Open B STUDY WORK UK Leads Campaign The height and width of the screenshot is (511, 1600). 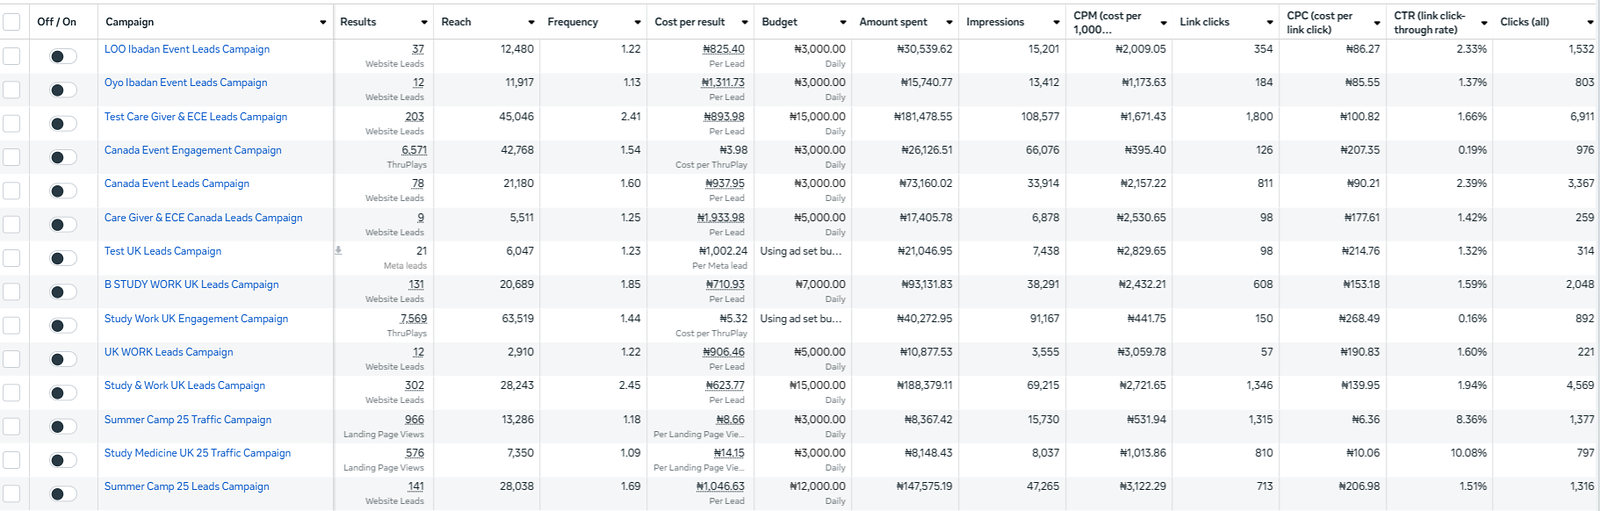[x=192, y=285]
